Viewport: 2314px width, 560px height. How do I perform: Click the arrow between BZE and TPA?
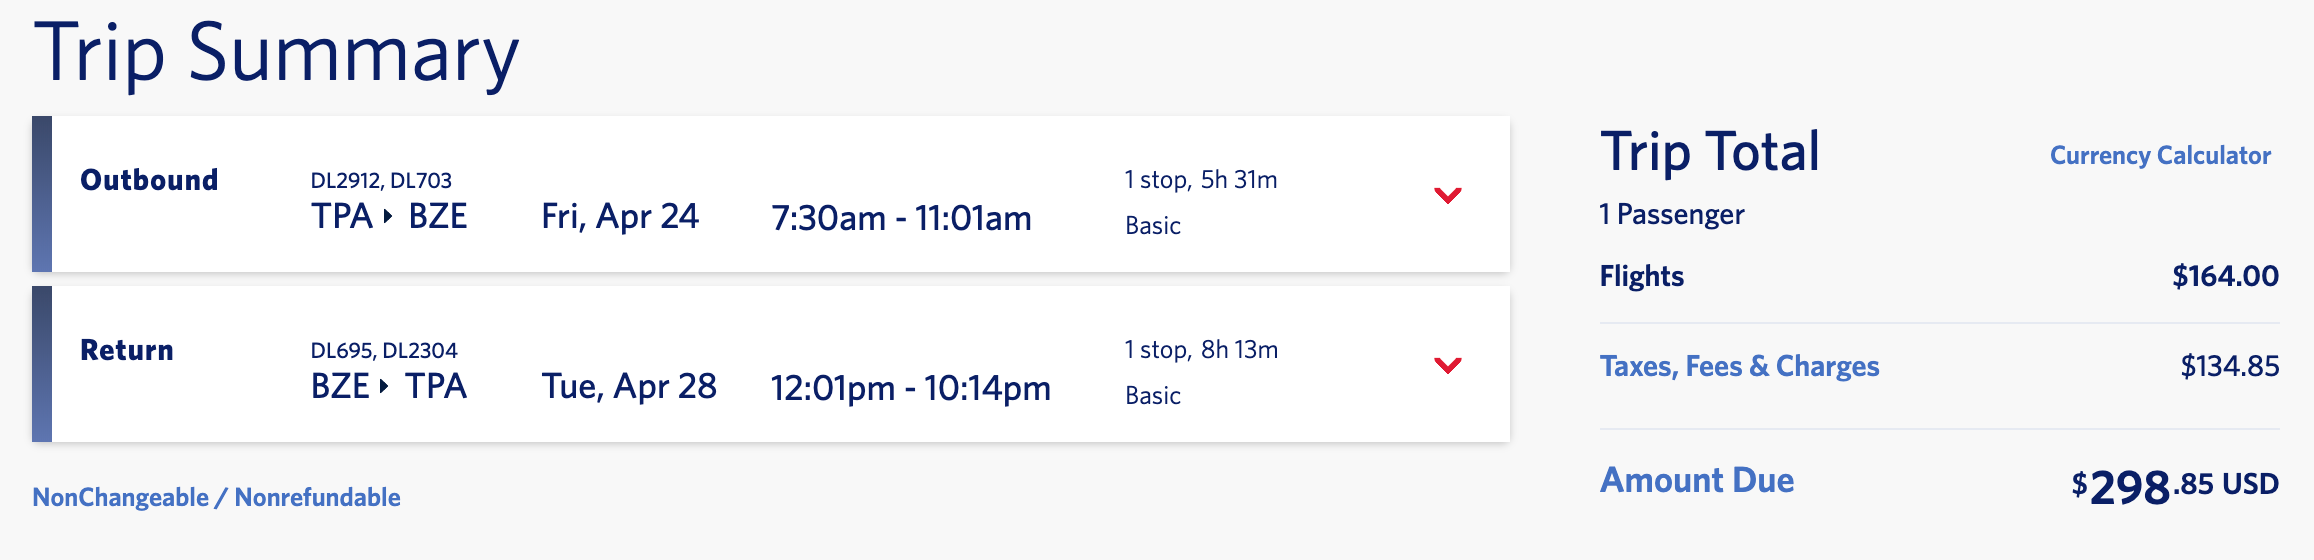(x=384, y=387)
